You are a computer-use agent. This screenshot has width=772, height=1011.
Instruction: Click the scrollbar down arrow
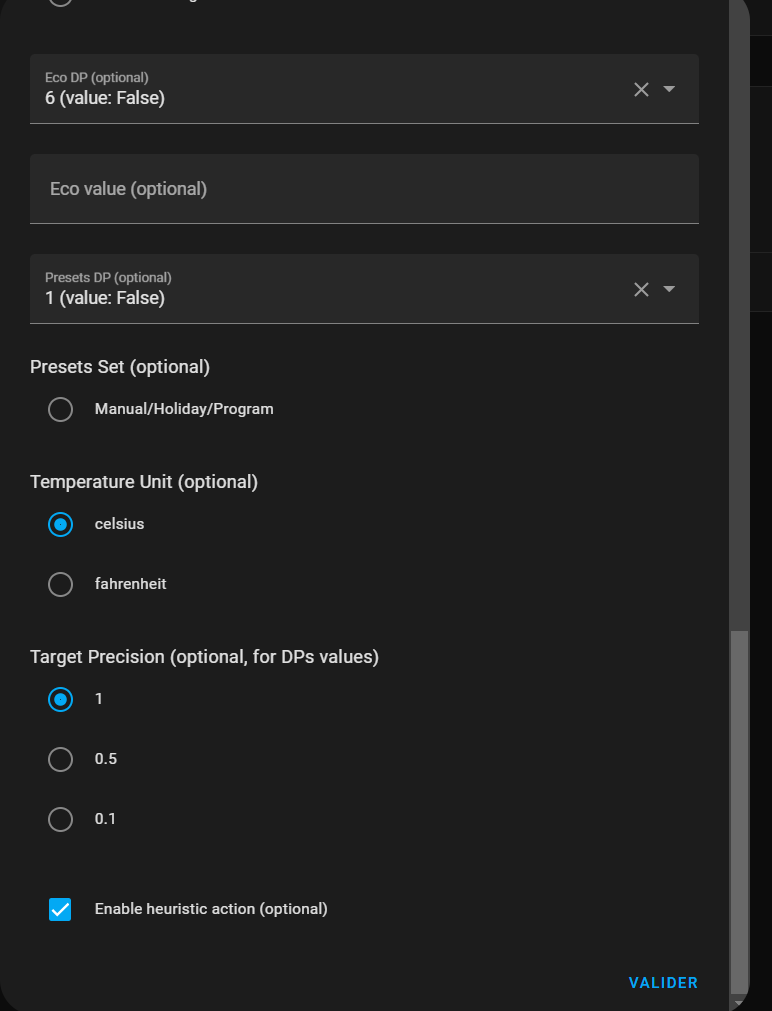tap(739, 1003)
